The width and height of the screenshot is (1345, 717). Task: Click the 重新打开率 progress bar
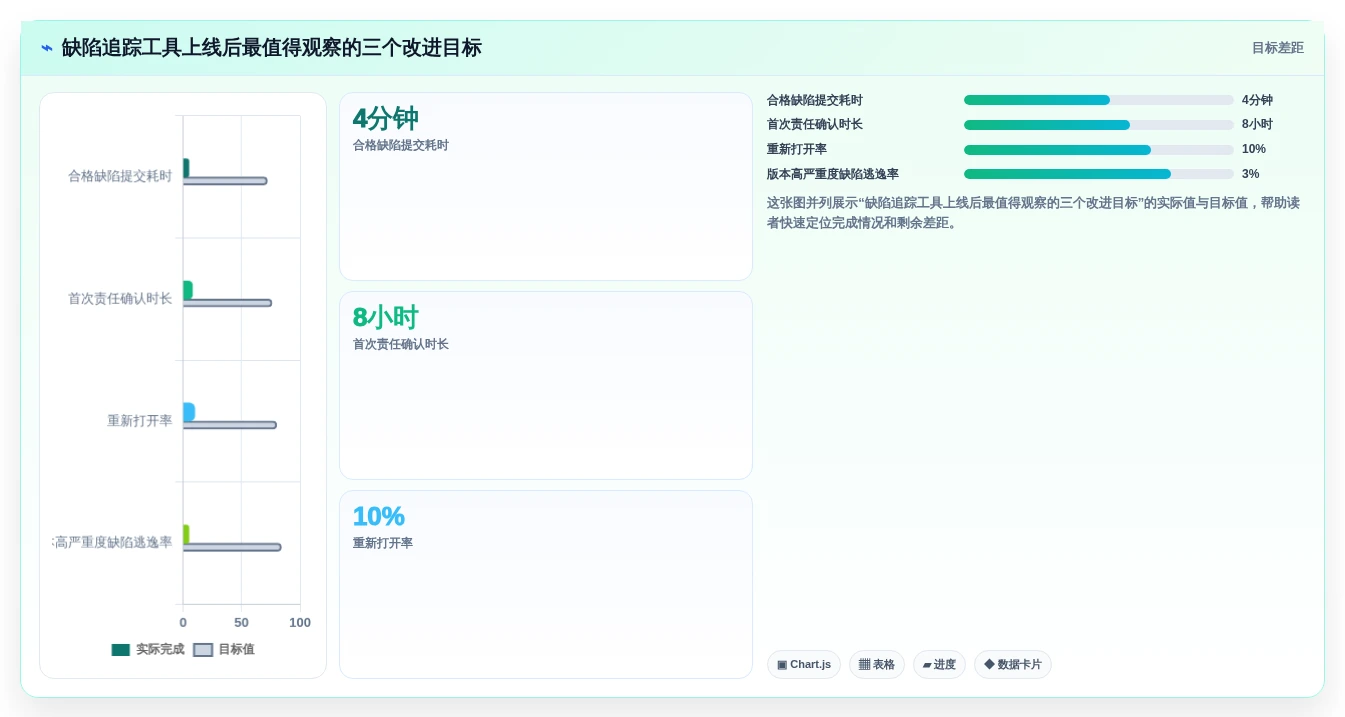[1098, 150]
